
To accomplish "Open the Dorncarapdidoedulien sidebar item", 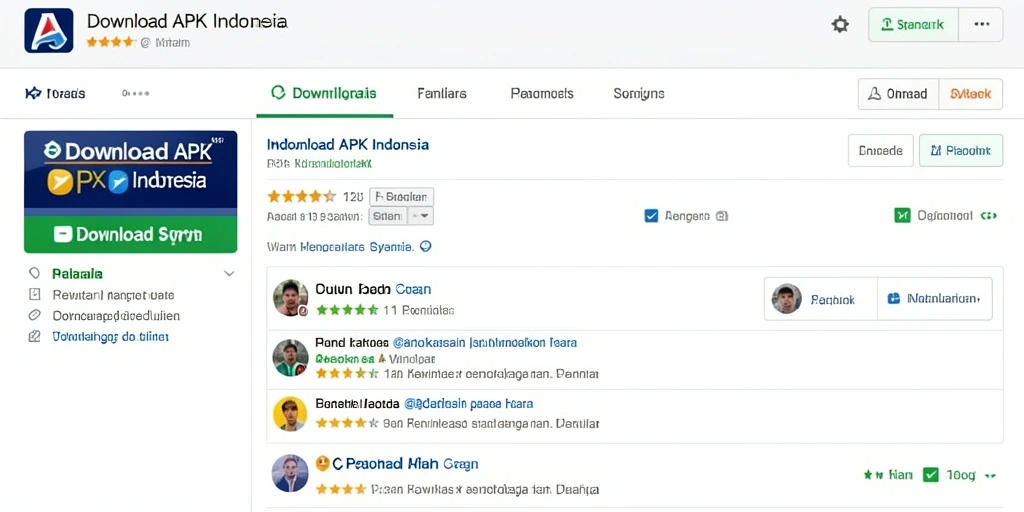I will 116,316.
